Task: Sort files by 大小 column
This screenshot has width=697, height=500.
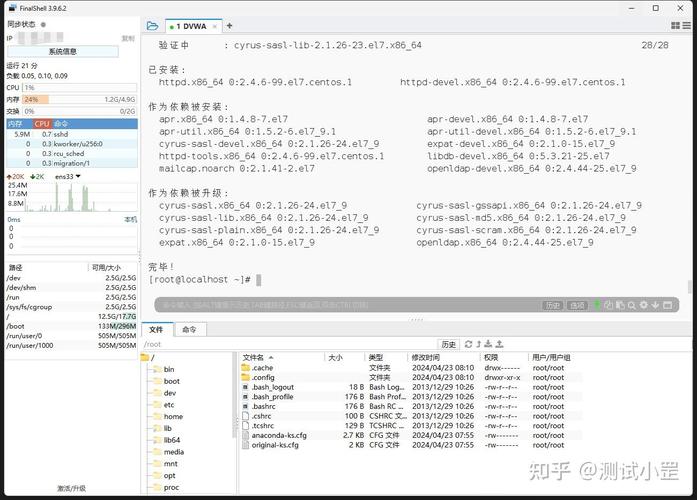Action: (x=344, y=357)
